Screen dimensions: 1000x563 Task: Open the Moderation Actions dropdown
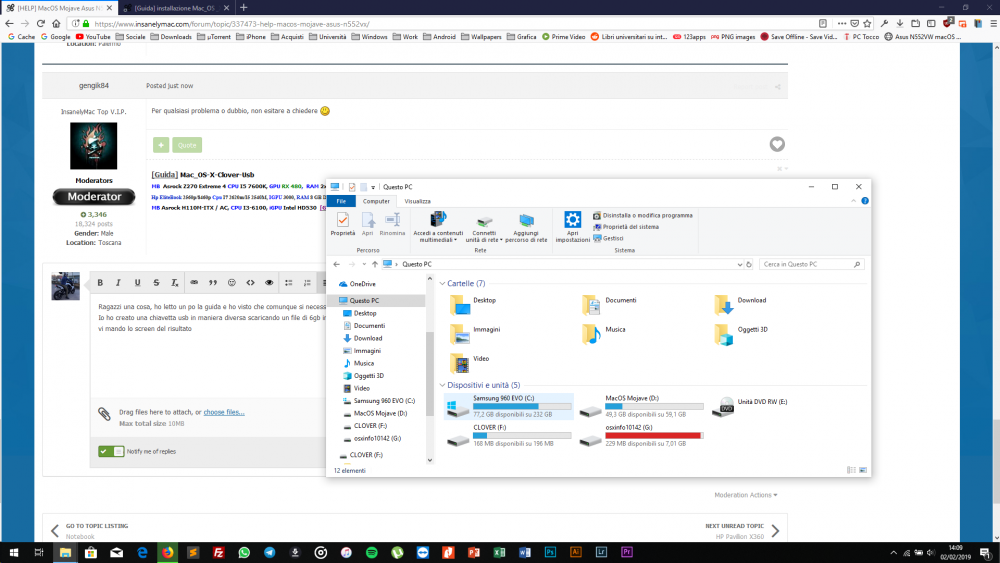746,495
